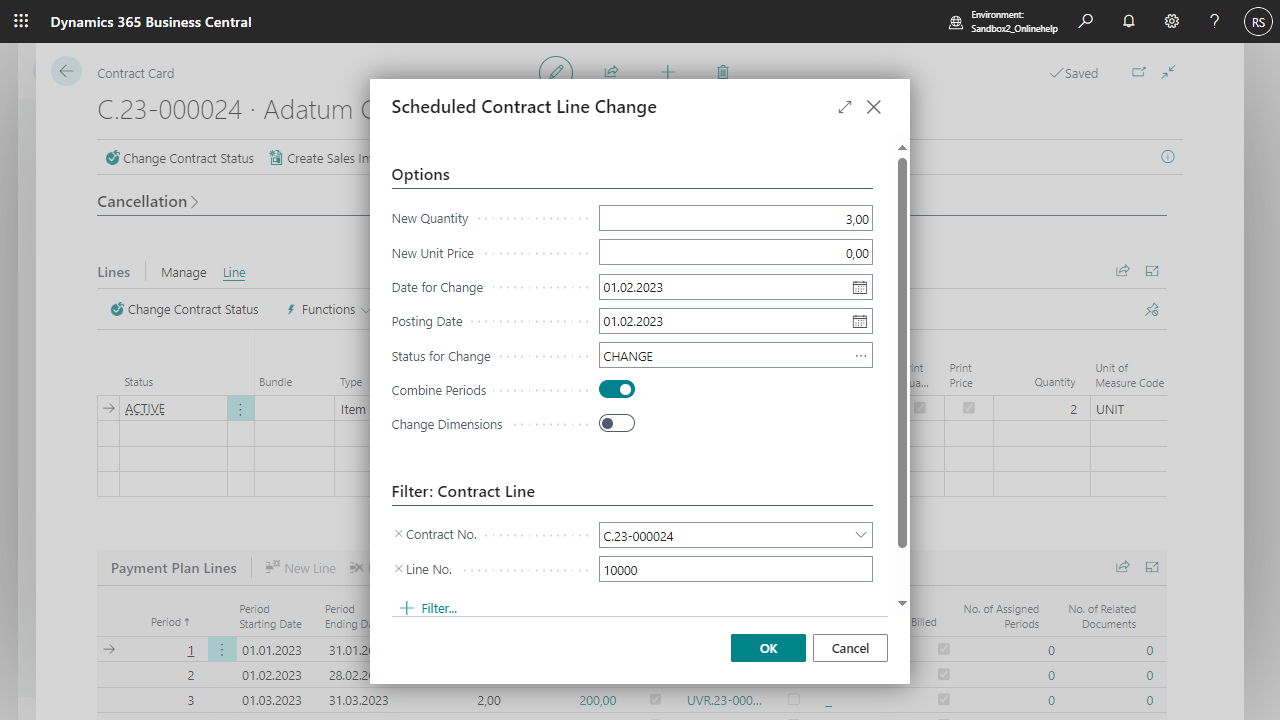1280x720 pixels.
Task: Open calendar picker for Date for Change
Action: coord(859,288)
